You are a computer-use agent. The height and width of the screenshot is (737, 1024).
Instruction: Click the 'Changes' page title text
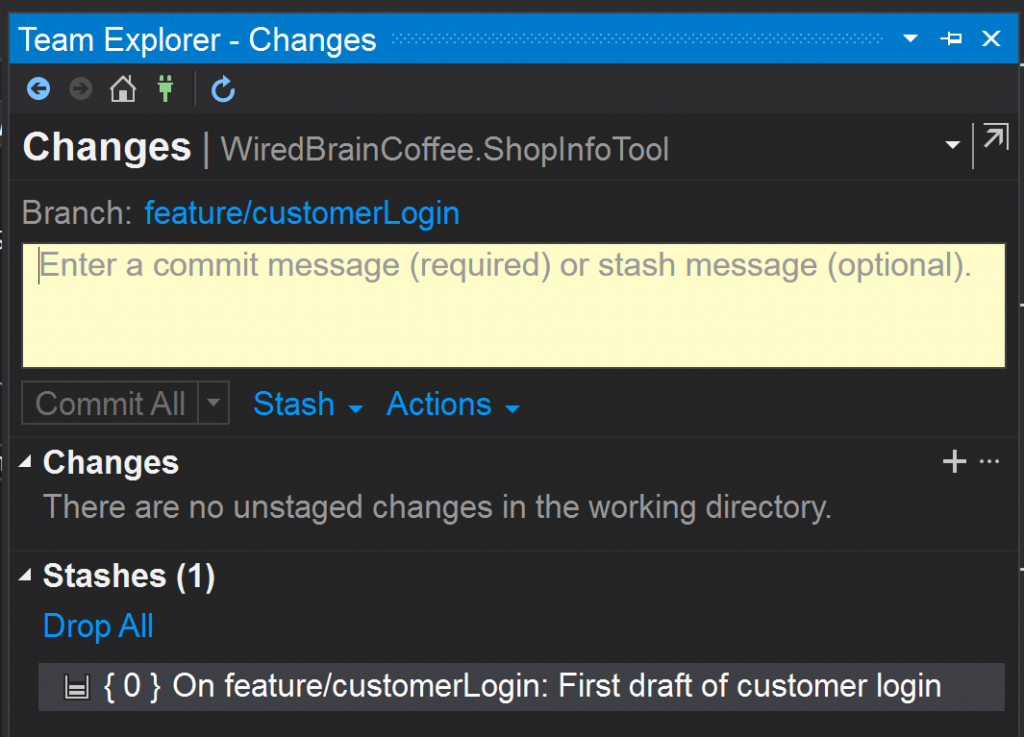point(107,147)
